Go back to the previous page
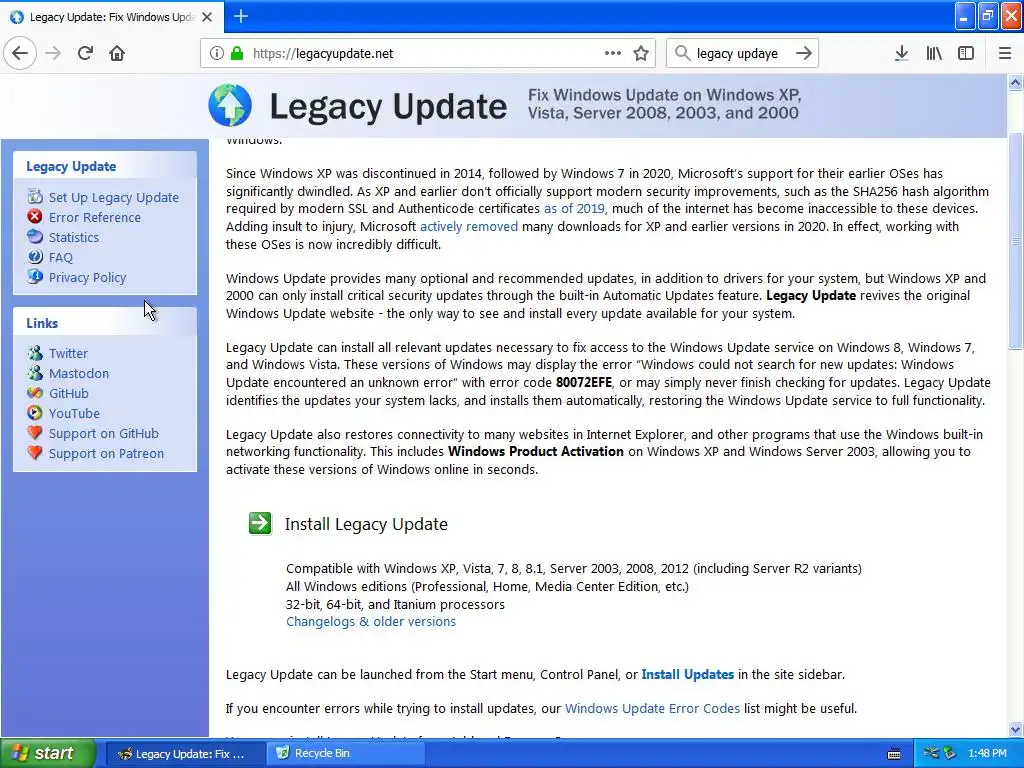1024x768 pixels. point(20,54)
